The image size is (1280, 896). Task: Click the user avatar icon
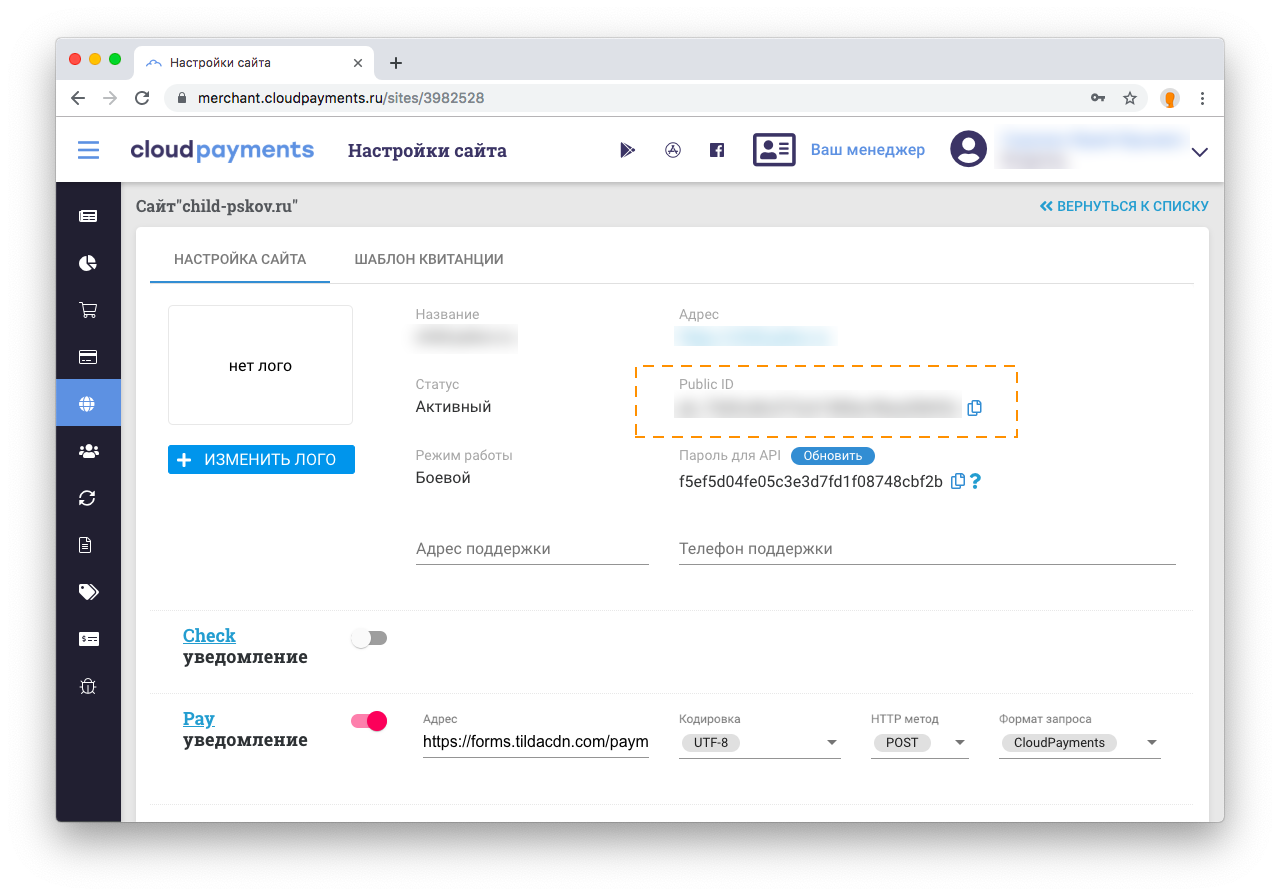point(968,150)
